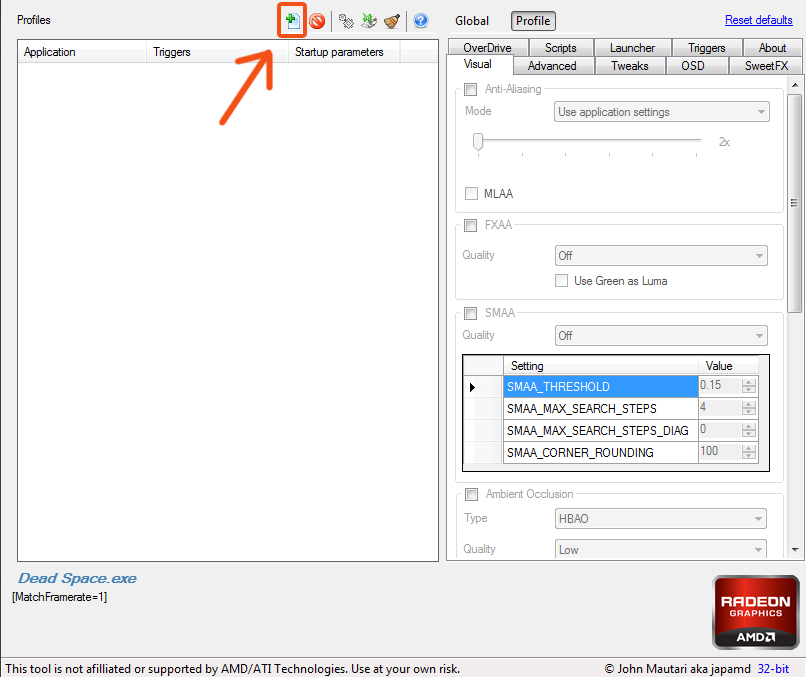Click the Application column header

pos(50,52)
